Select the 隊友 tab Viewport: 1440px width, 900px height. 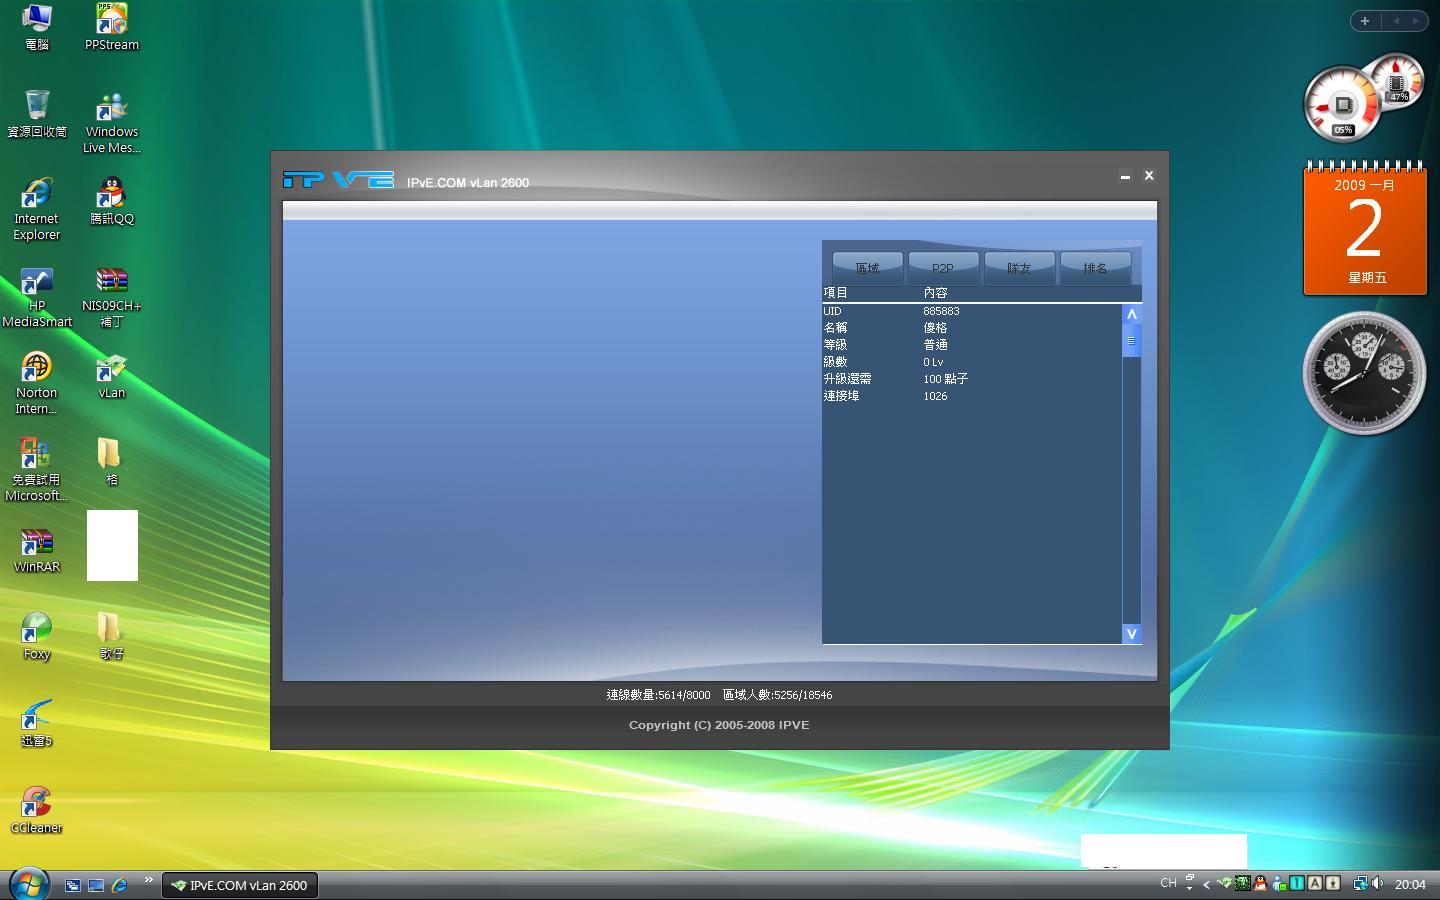[x=1019, y=268]
